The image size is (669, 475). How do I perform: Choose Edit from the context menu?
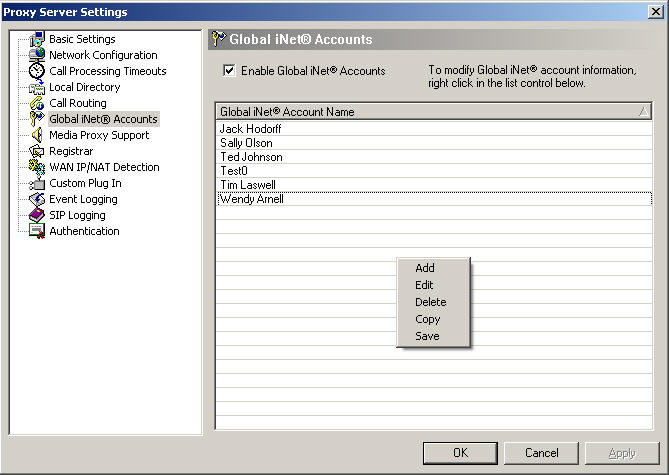point(433,285)
